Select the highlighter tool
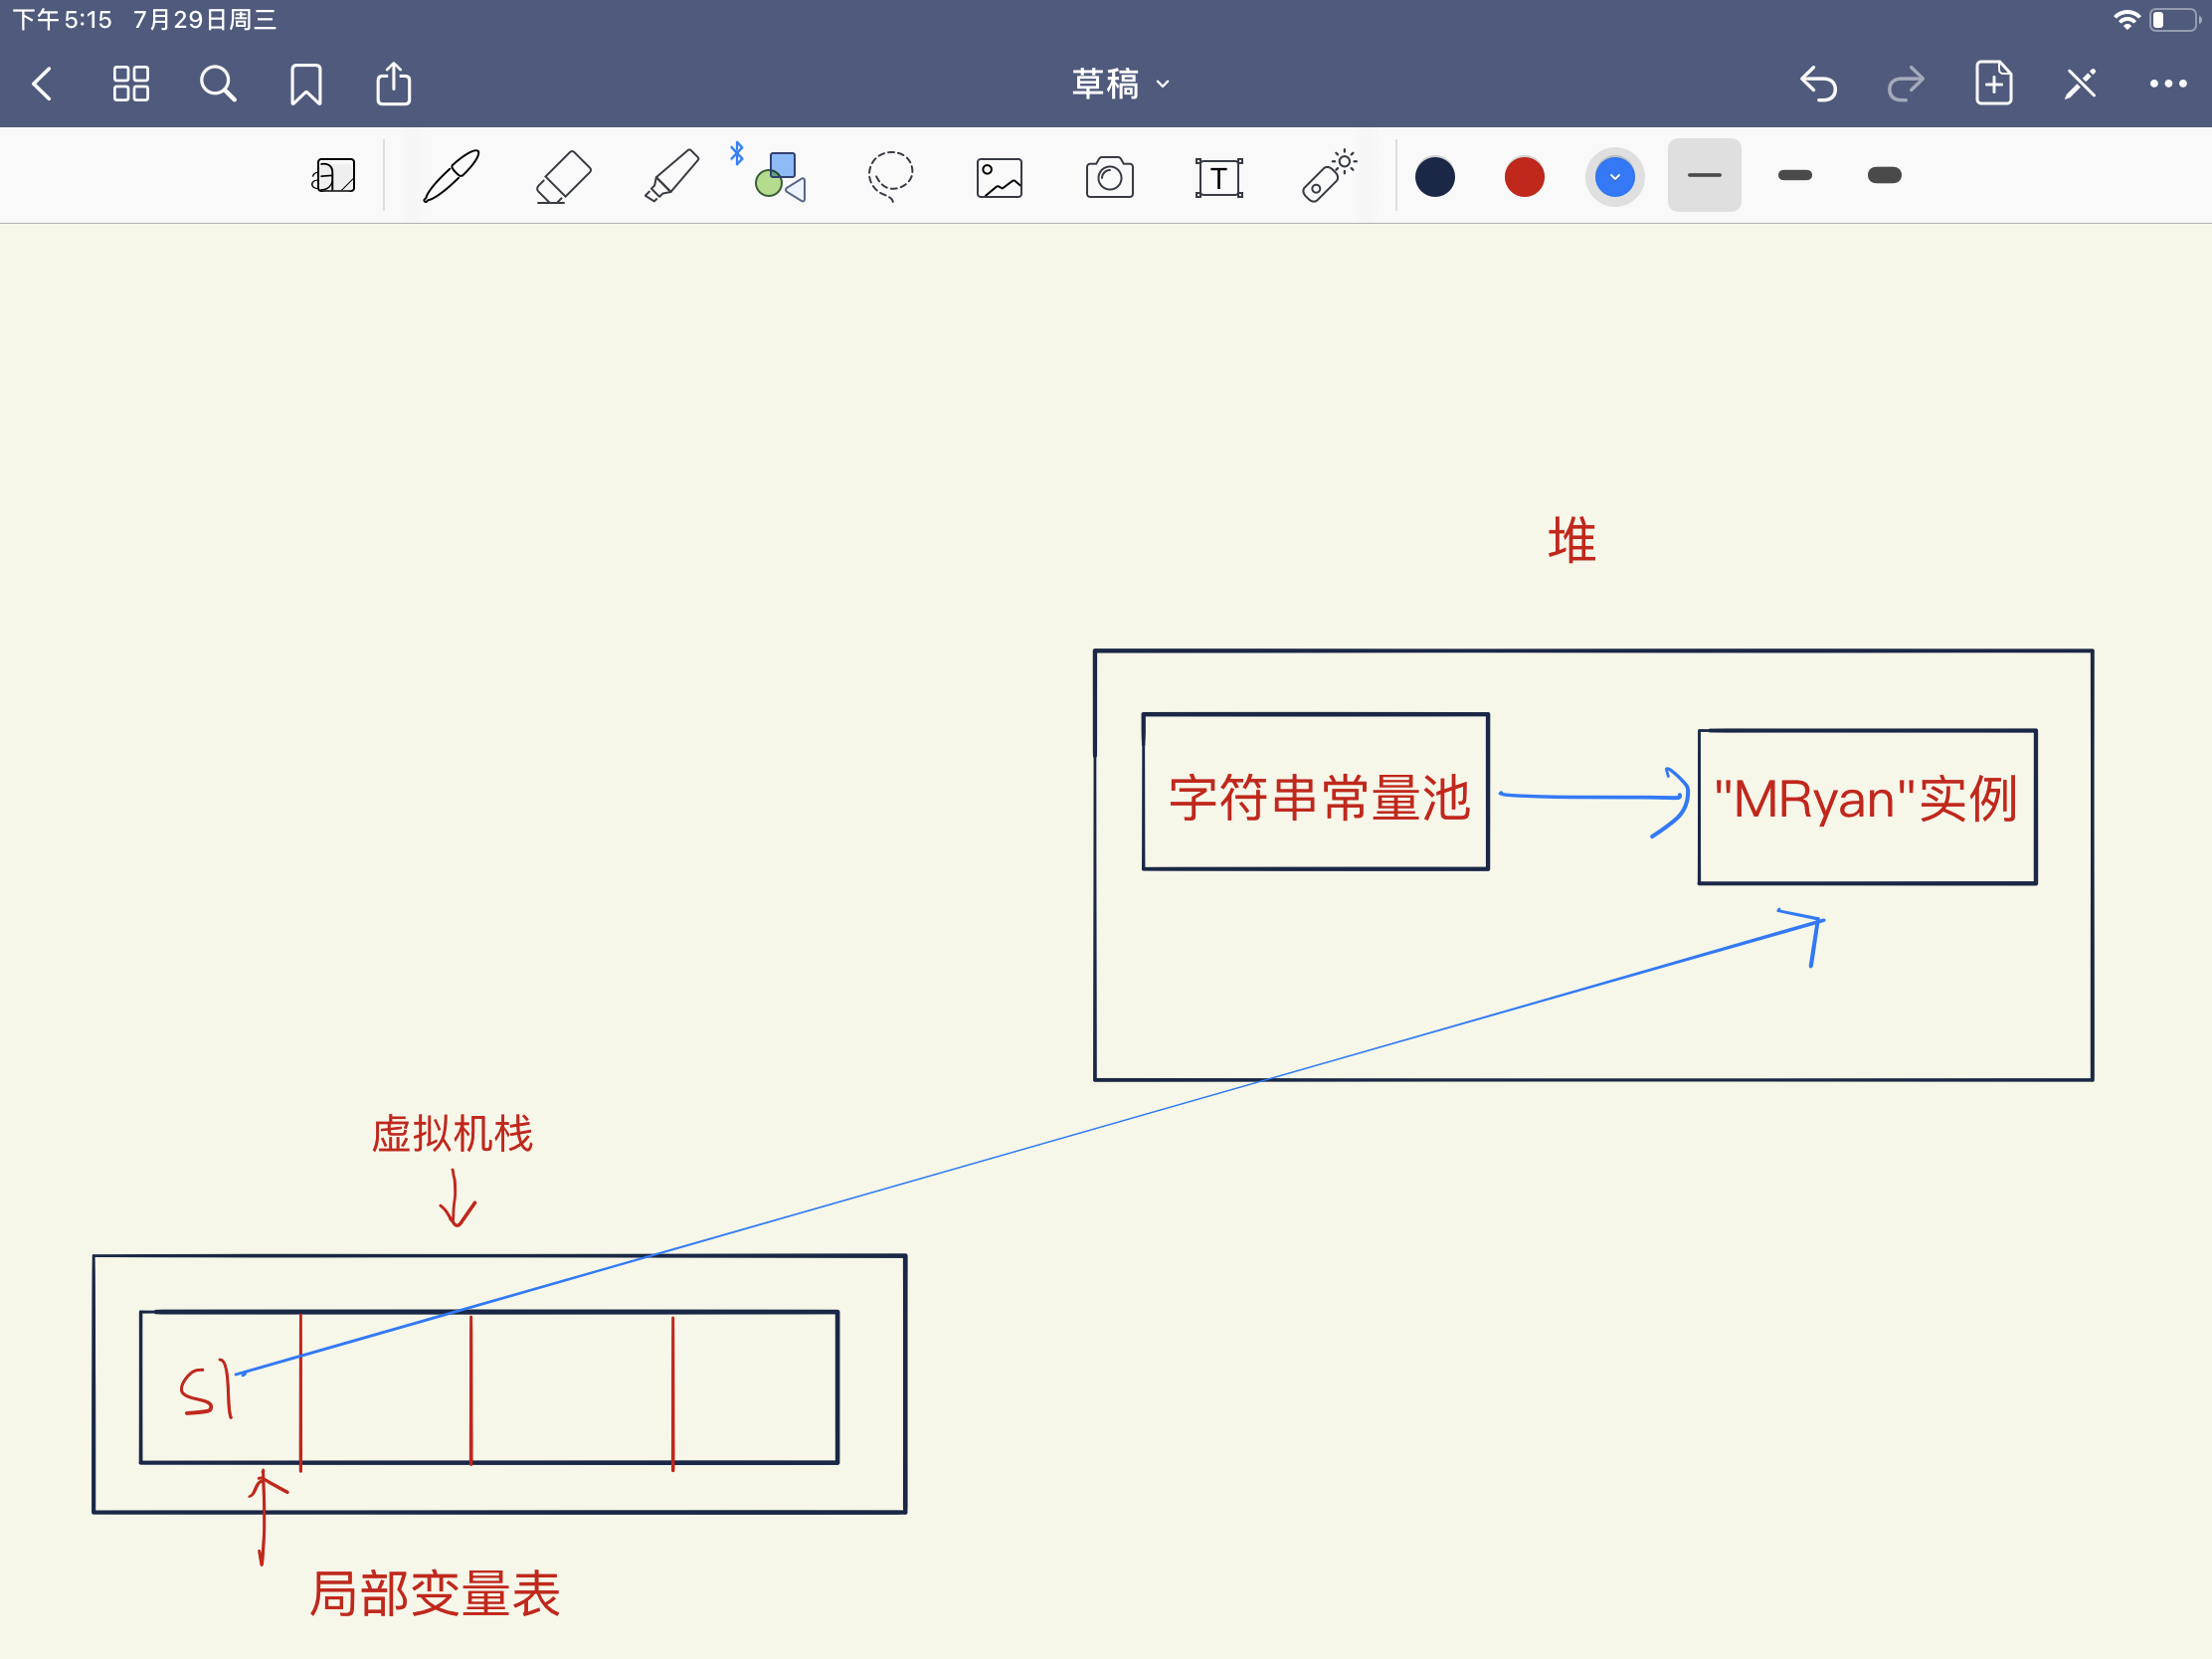 pos(671,175)
